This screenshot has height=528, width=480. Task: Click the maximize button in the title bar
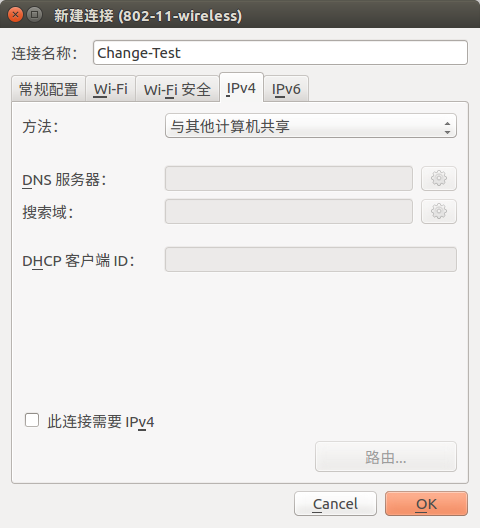(x=34, y=15)
